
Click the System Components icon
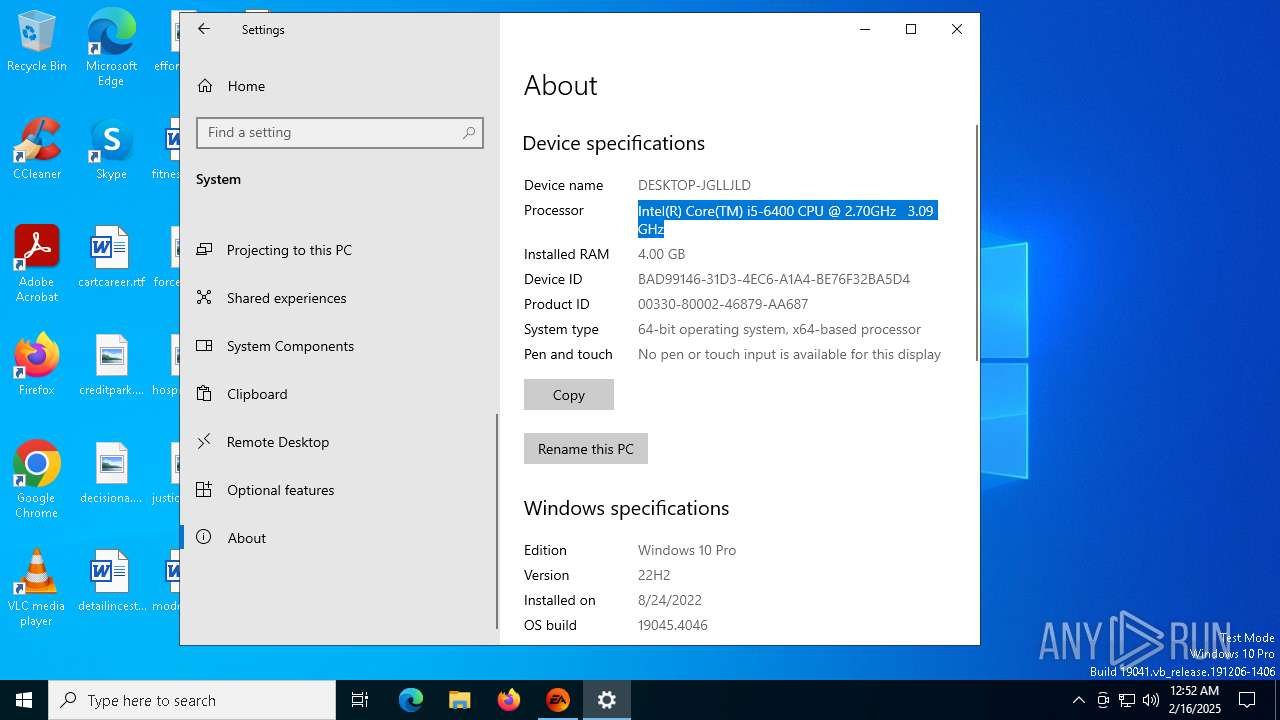coord(204,346)
